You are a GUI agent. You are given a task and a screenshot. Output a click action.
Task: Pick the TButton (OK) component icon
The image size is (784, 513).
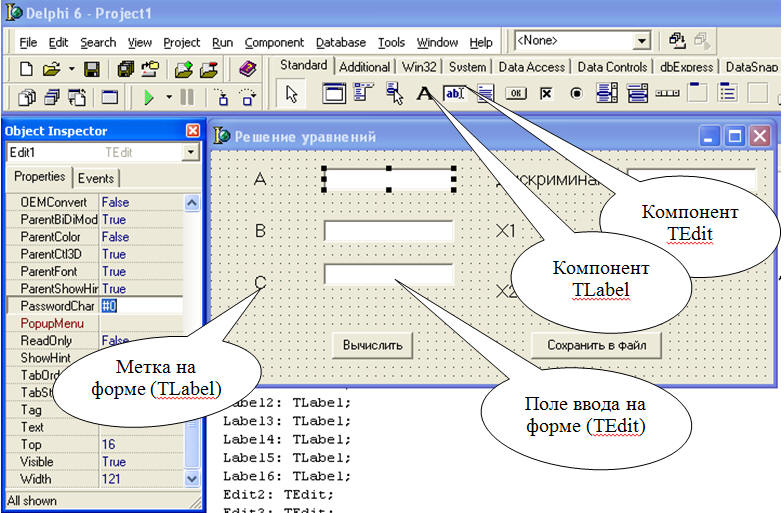click(x=516, y=95)
